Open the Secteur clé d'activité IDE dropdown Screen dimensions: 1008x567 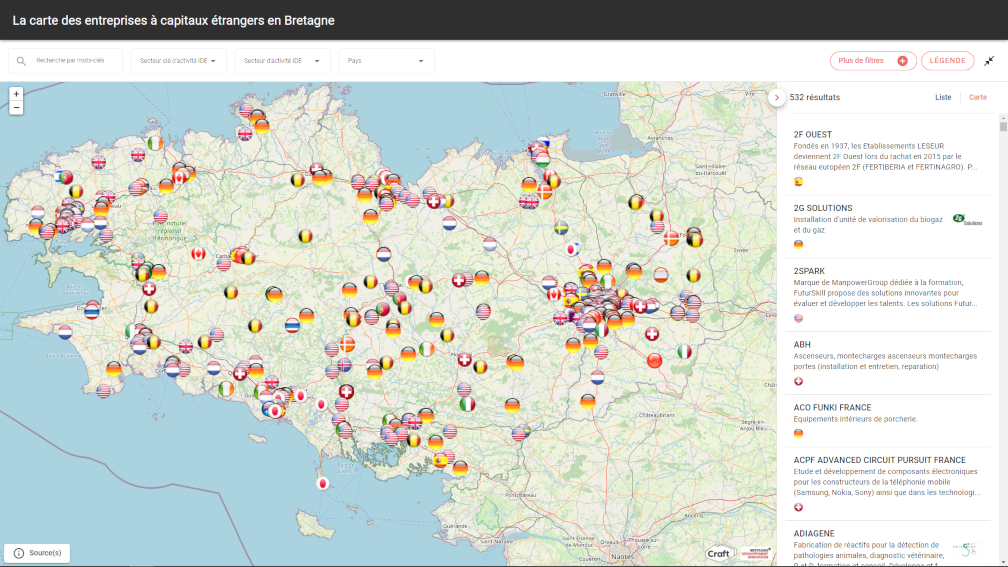(179, 61)
